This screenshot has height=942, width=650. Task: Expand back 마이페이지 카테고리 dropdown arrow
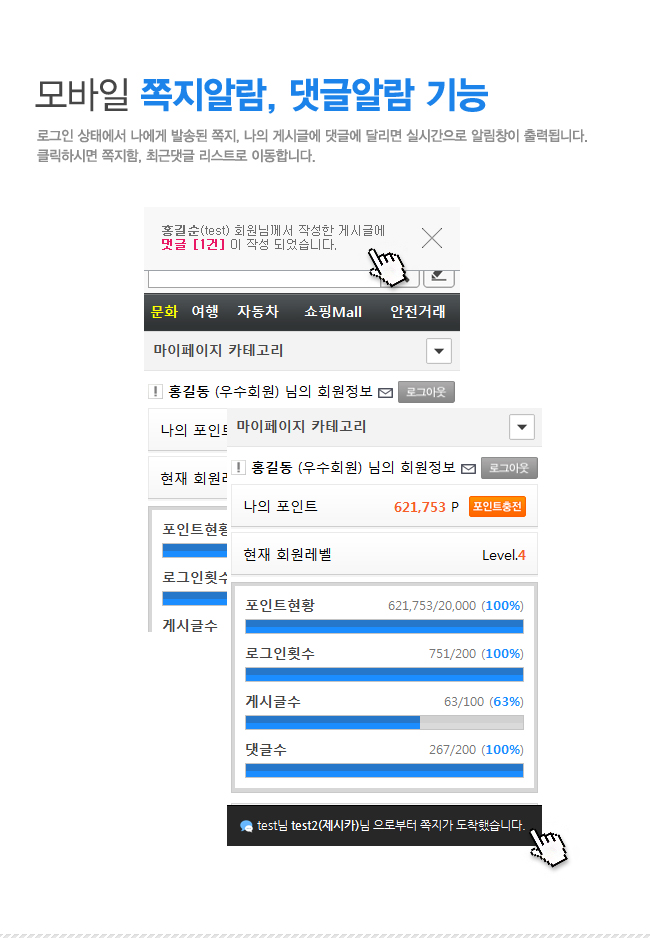(439, 351)
